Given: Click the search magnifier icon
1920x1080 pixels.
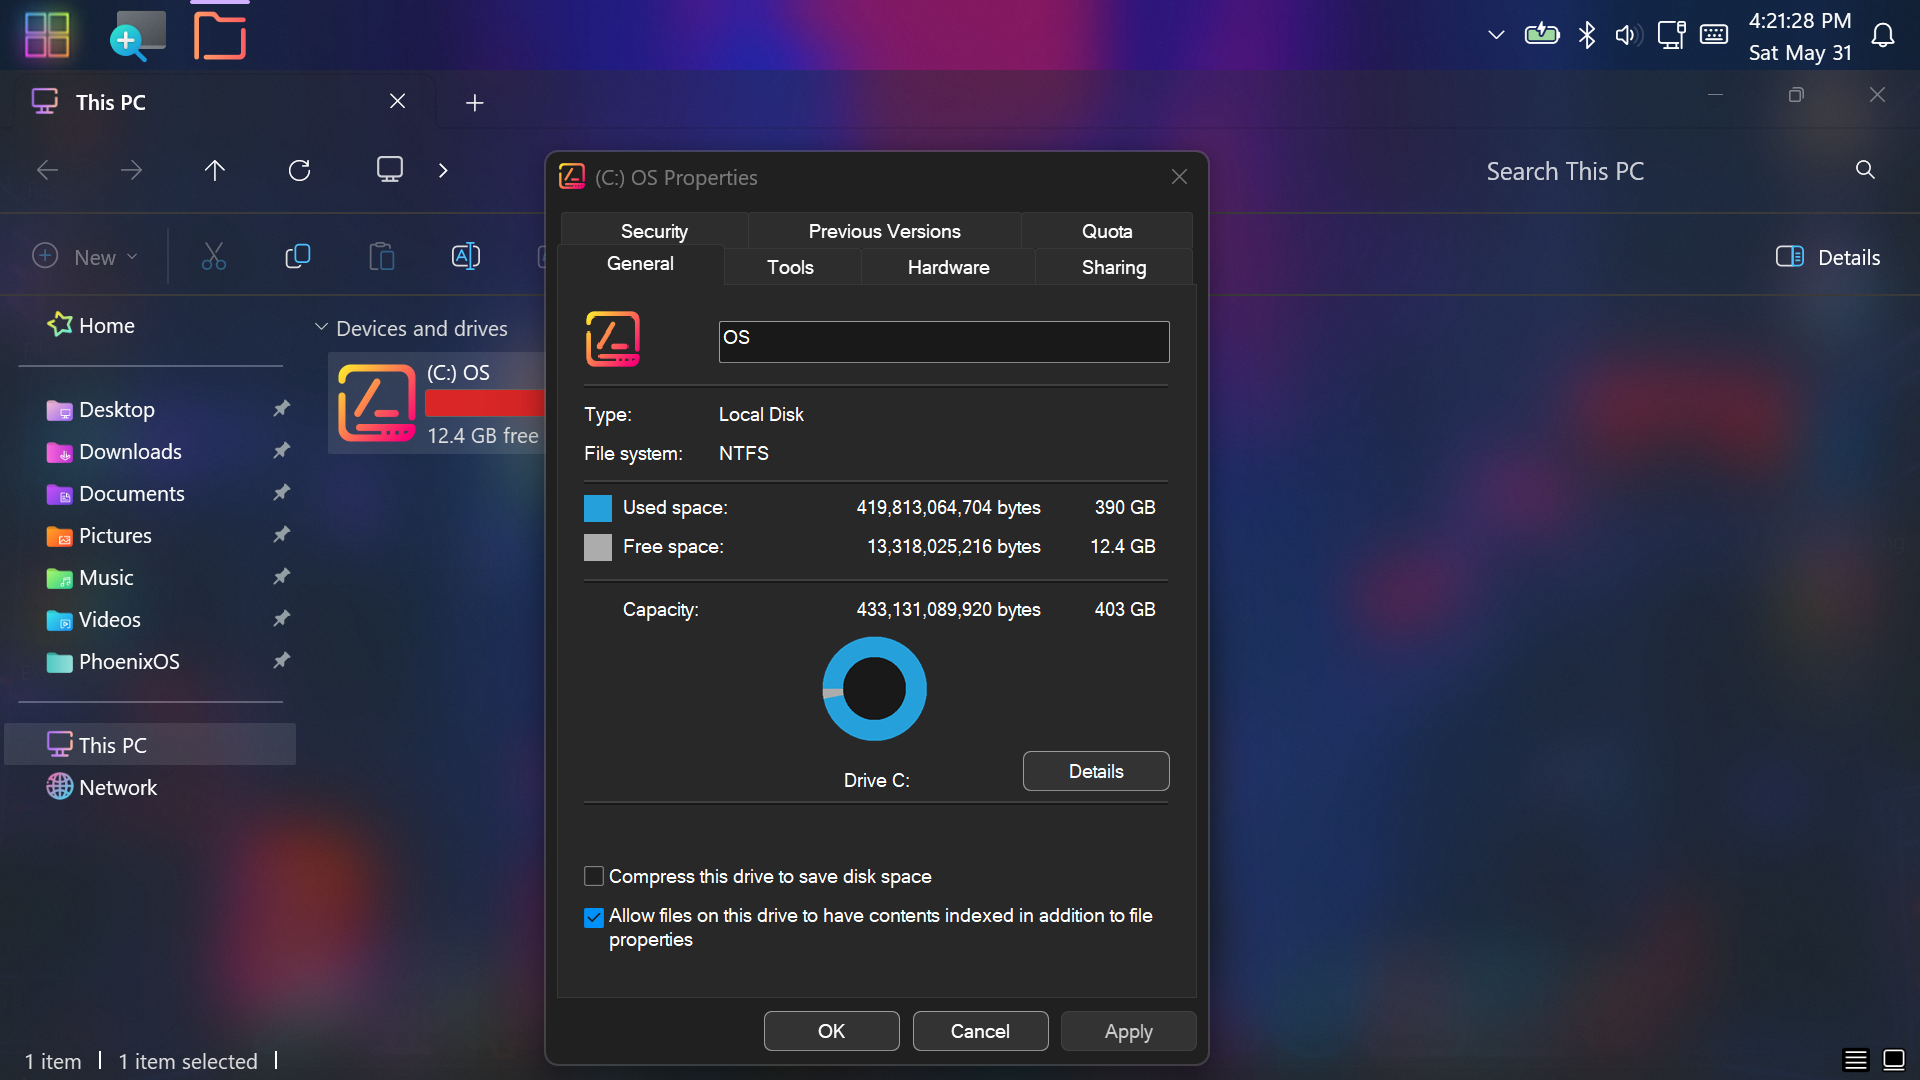Looking at the screenshot, I should point(1865,170).
